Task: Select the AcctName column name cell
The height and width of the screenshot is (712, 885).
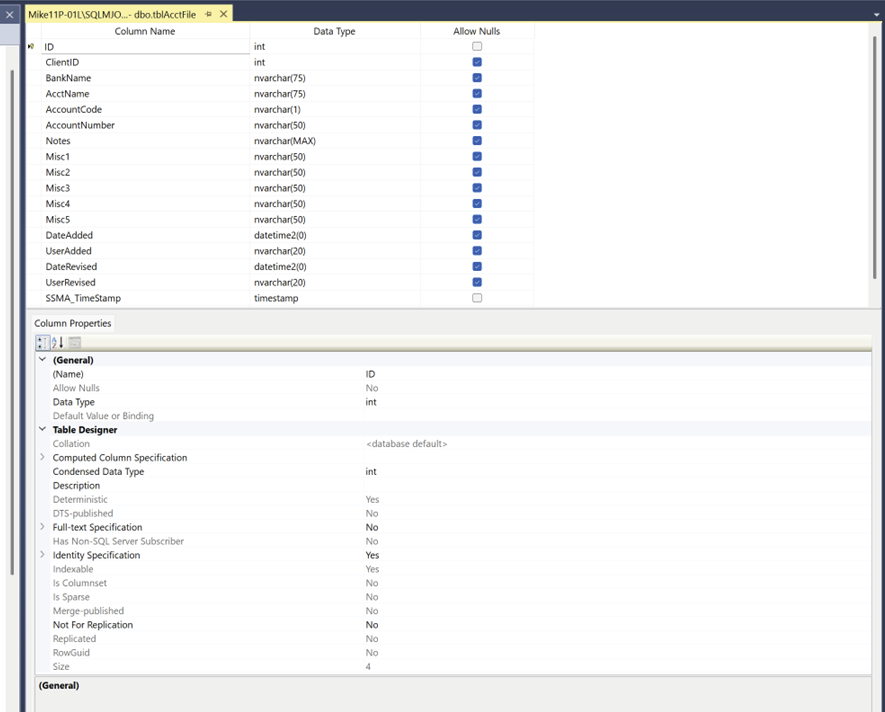Action: pyautogui.click(x=146, y=94)
